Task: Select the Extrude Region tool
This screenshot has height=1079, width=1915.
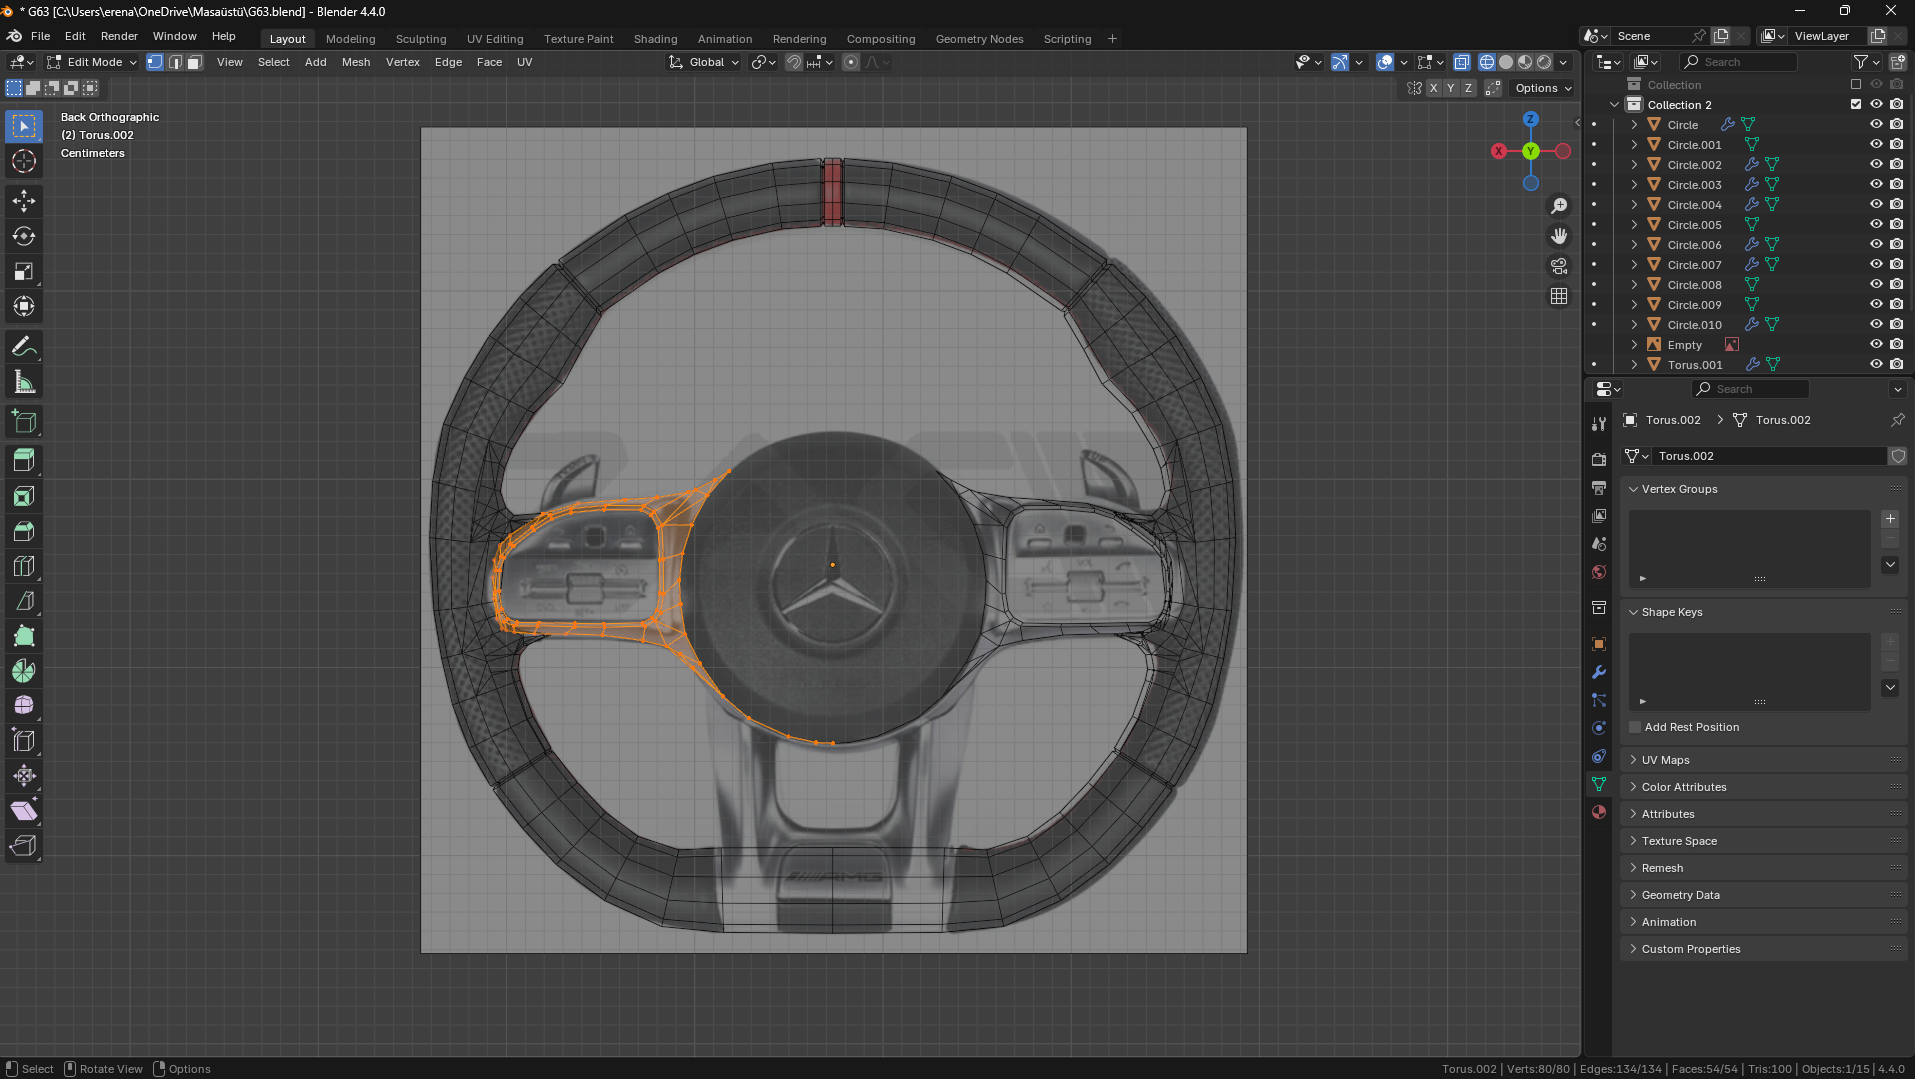Action: [x=24, y=460]
